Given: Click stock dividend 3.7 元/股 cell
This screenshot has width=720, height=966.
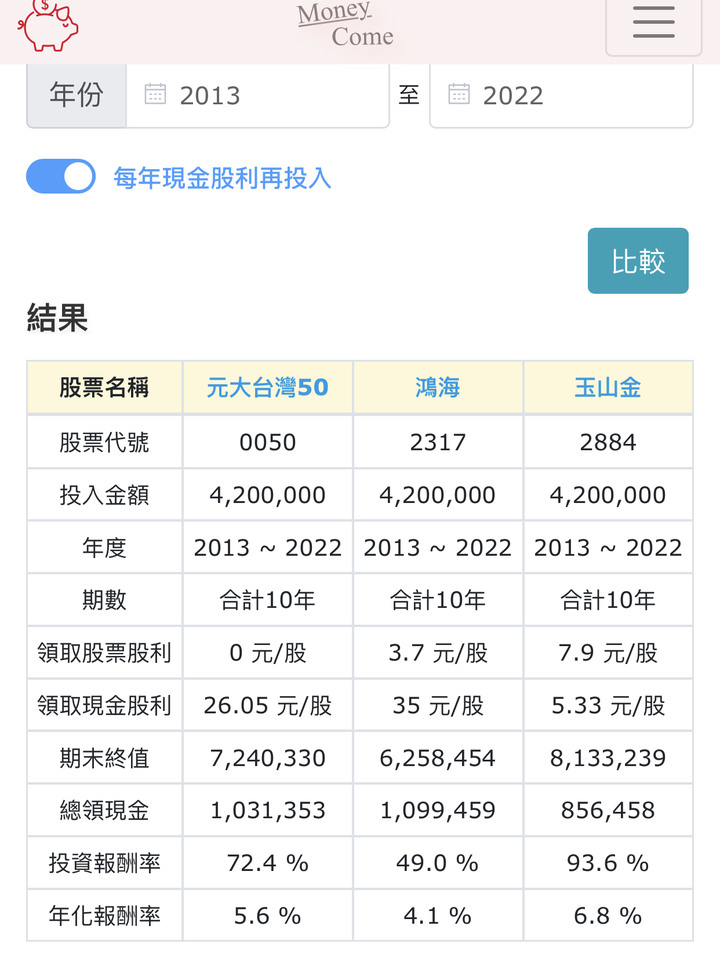Looking at the screenshot, I should point(437,653).
